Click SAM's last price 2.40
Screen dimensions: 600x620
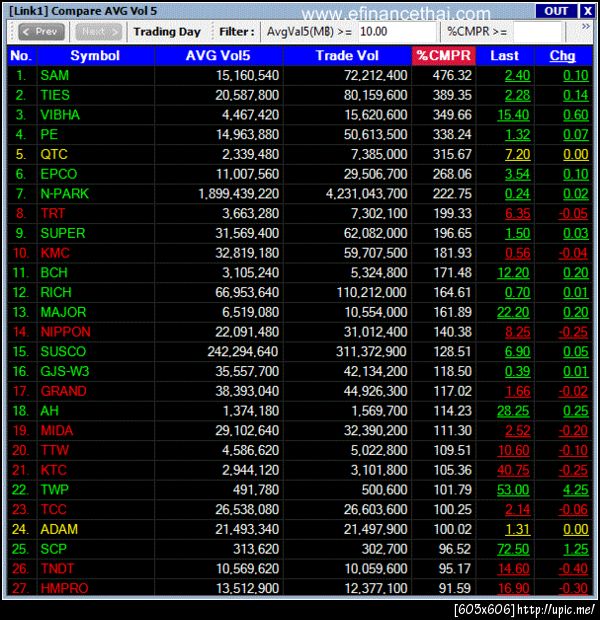click(517, 75)
